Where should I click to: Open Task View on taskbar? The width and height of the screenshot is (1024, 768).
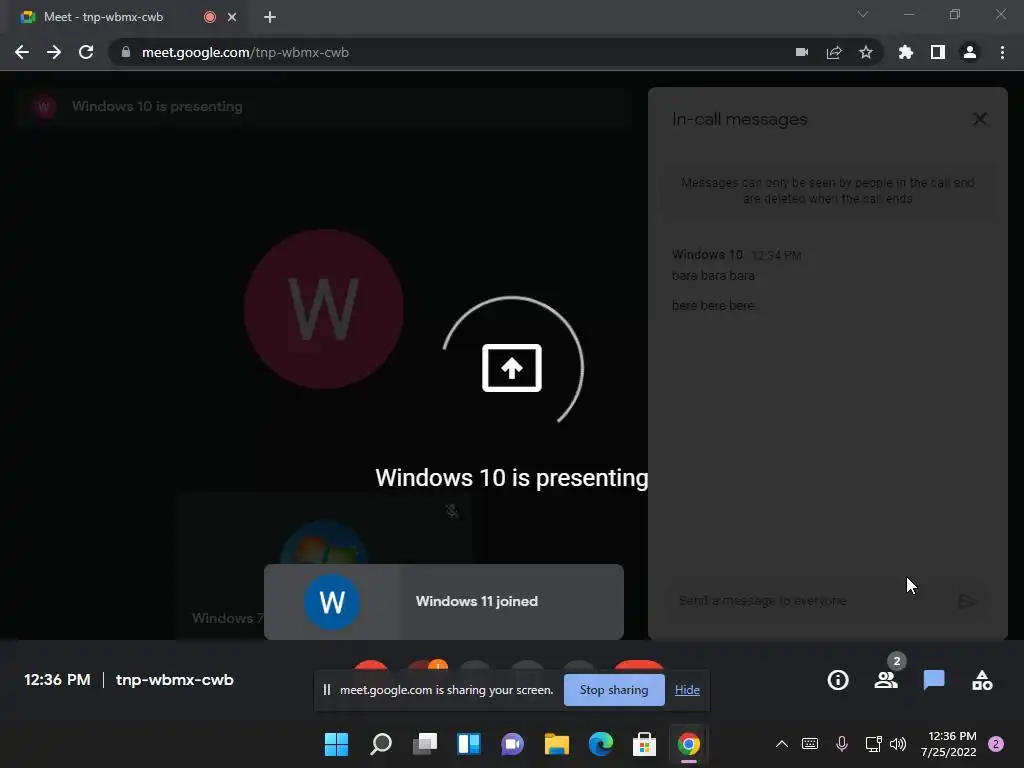point(424,744)
